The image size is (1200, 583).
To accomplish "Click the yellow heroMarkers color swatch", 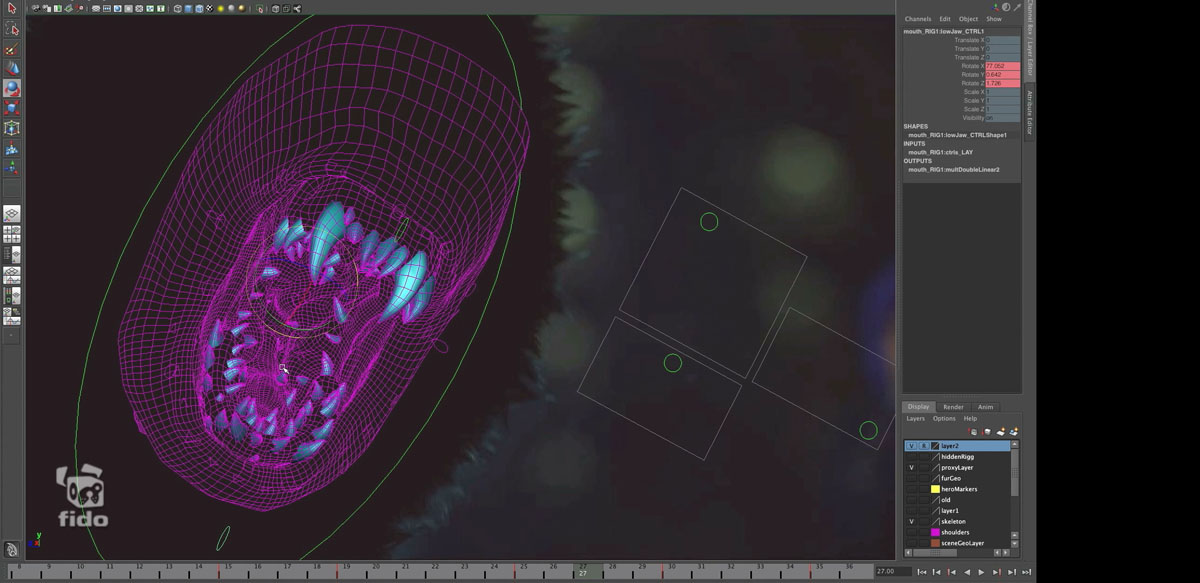I will pyautogui.click(x=935, y=489).
